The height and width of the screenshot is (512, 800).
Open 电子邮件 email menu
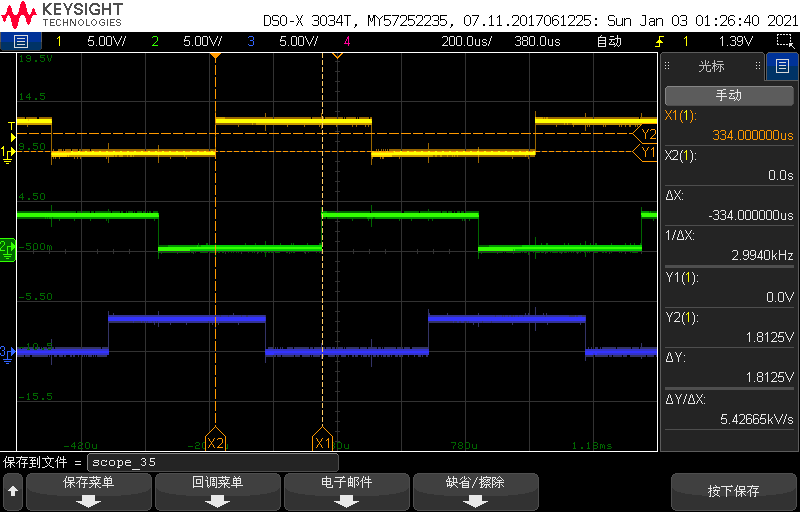tap(347, 492)
